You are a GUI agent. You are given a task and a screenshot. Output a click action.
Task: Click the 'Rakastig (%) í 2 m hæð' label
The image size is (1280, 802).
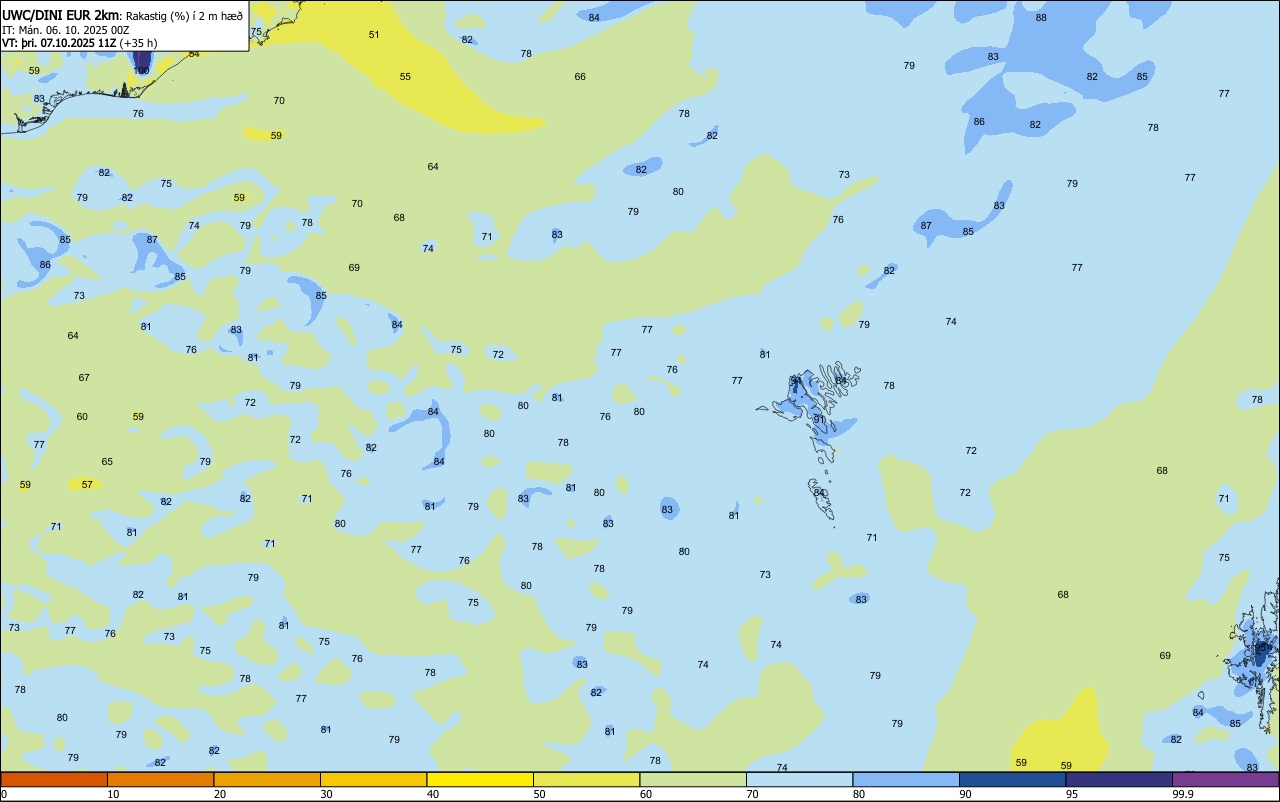(x=184, y=15)
